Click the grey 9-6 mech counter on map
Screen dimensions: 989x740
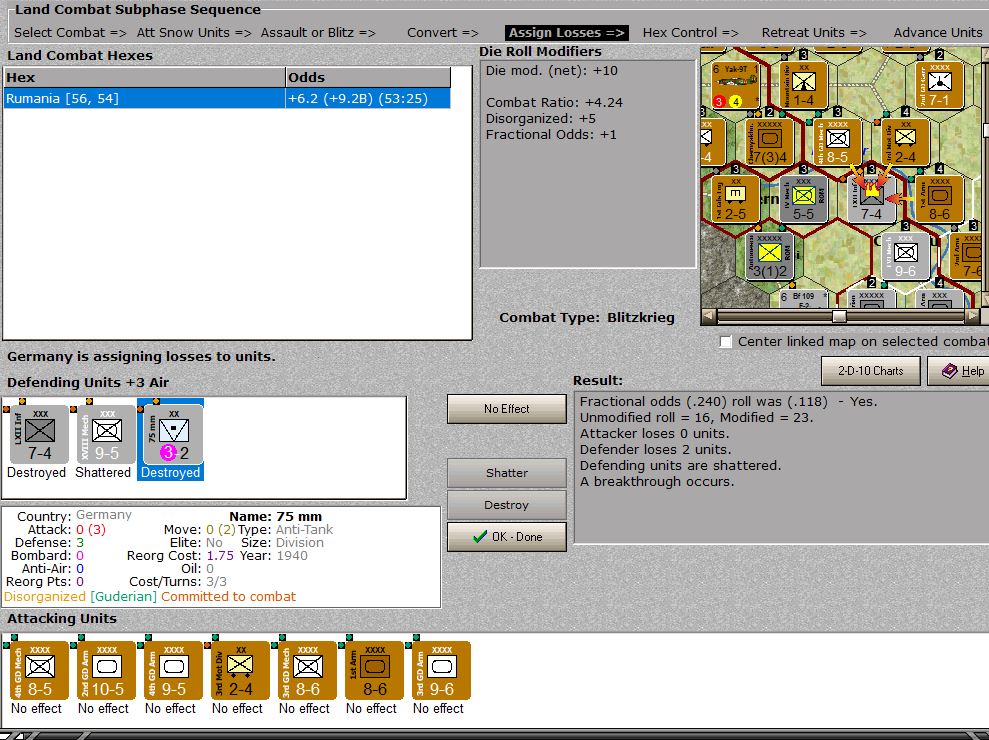(905, 255)
